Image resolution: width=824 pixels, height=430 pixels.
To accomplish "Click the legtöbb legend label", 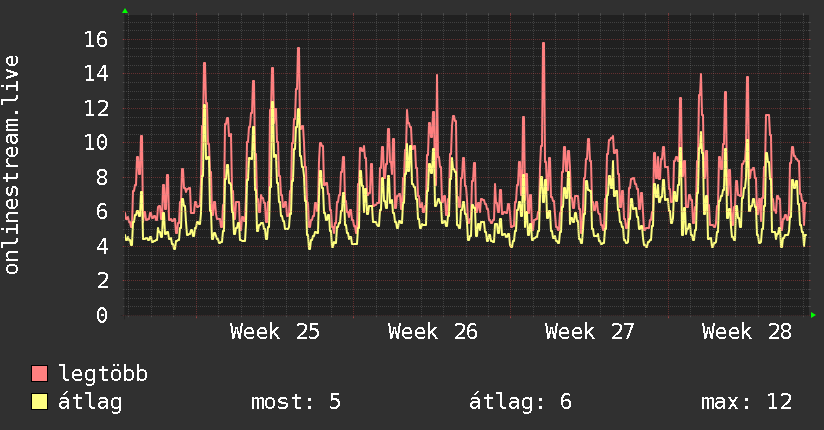I will (x=103, y=374).
